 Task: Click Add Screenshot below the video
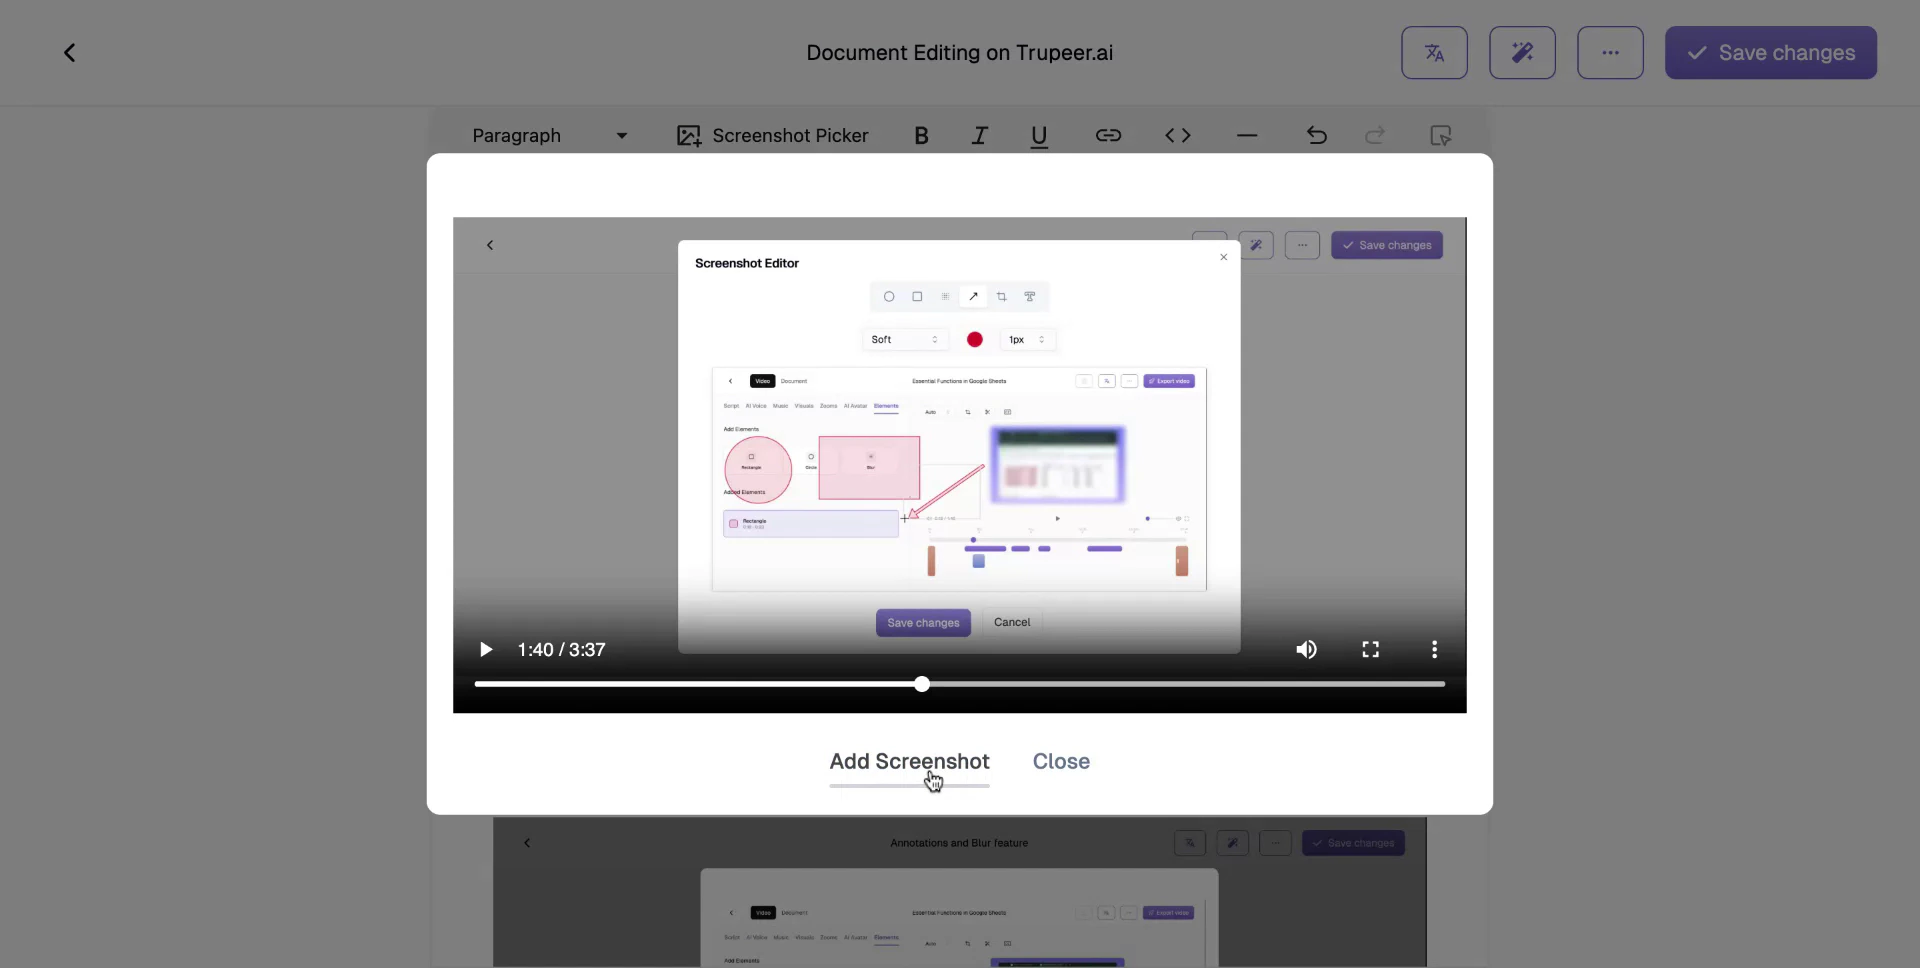click(x=908, y=761)
